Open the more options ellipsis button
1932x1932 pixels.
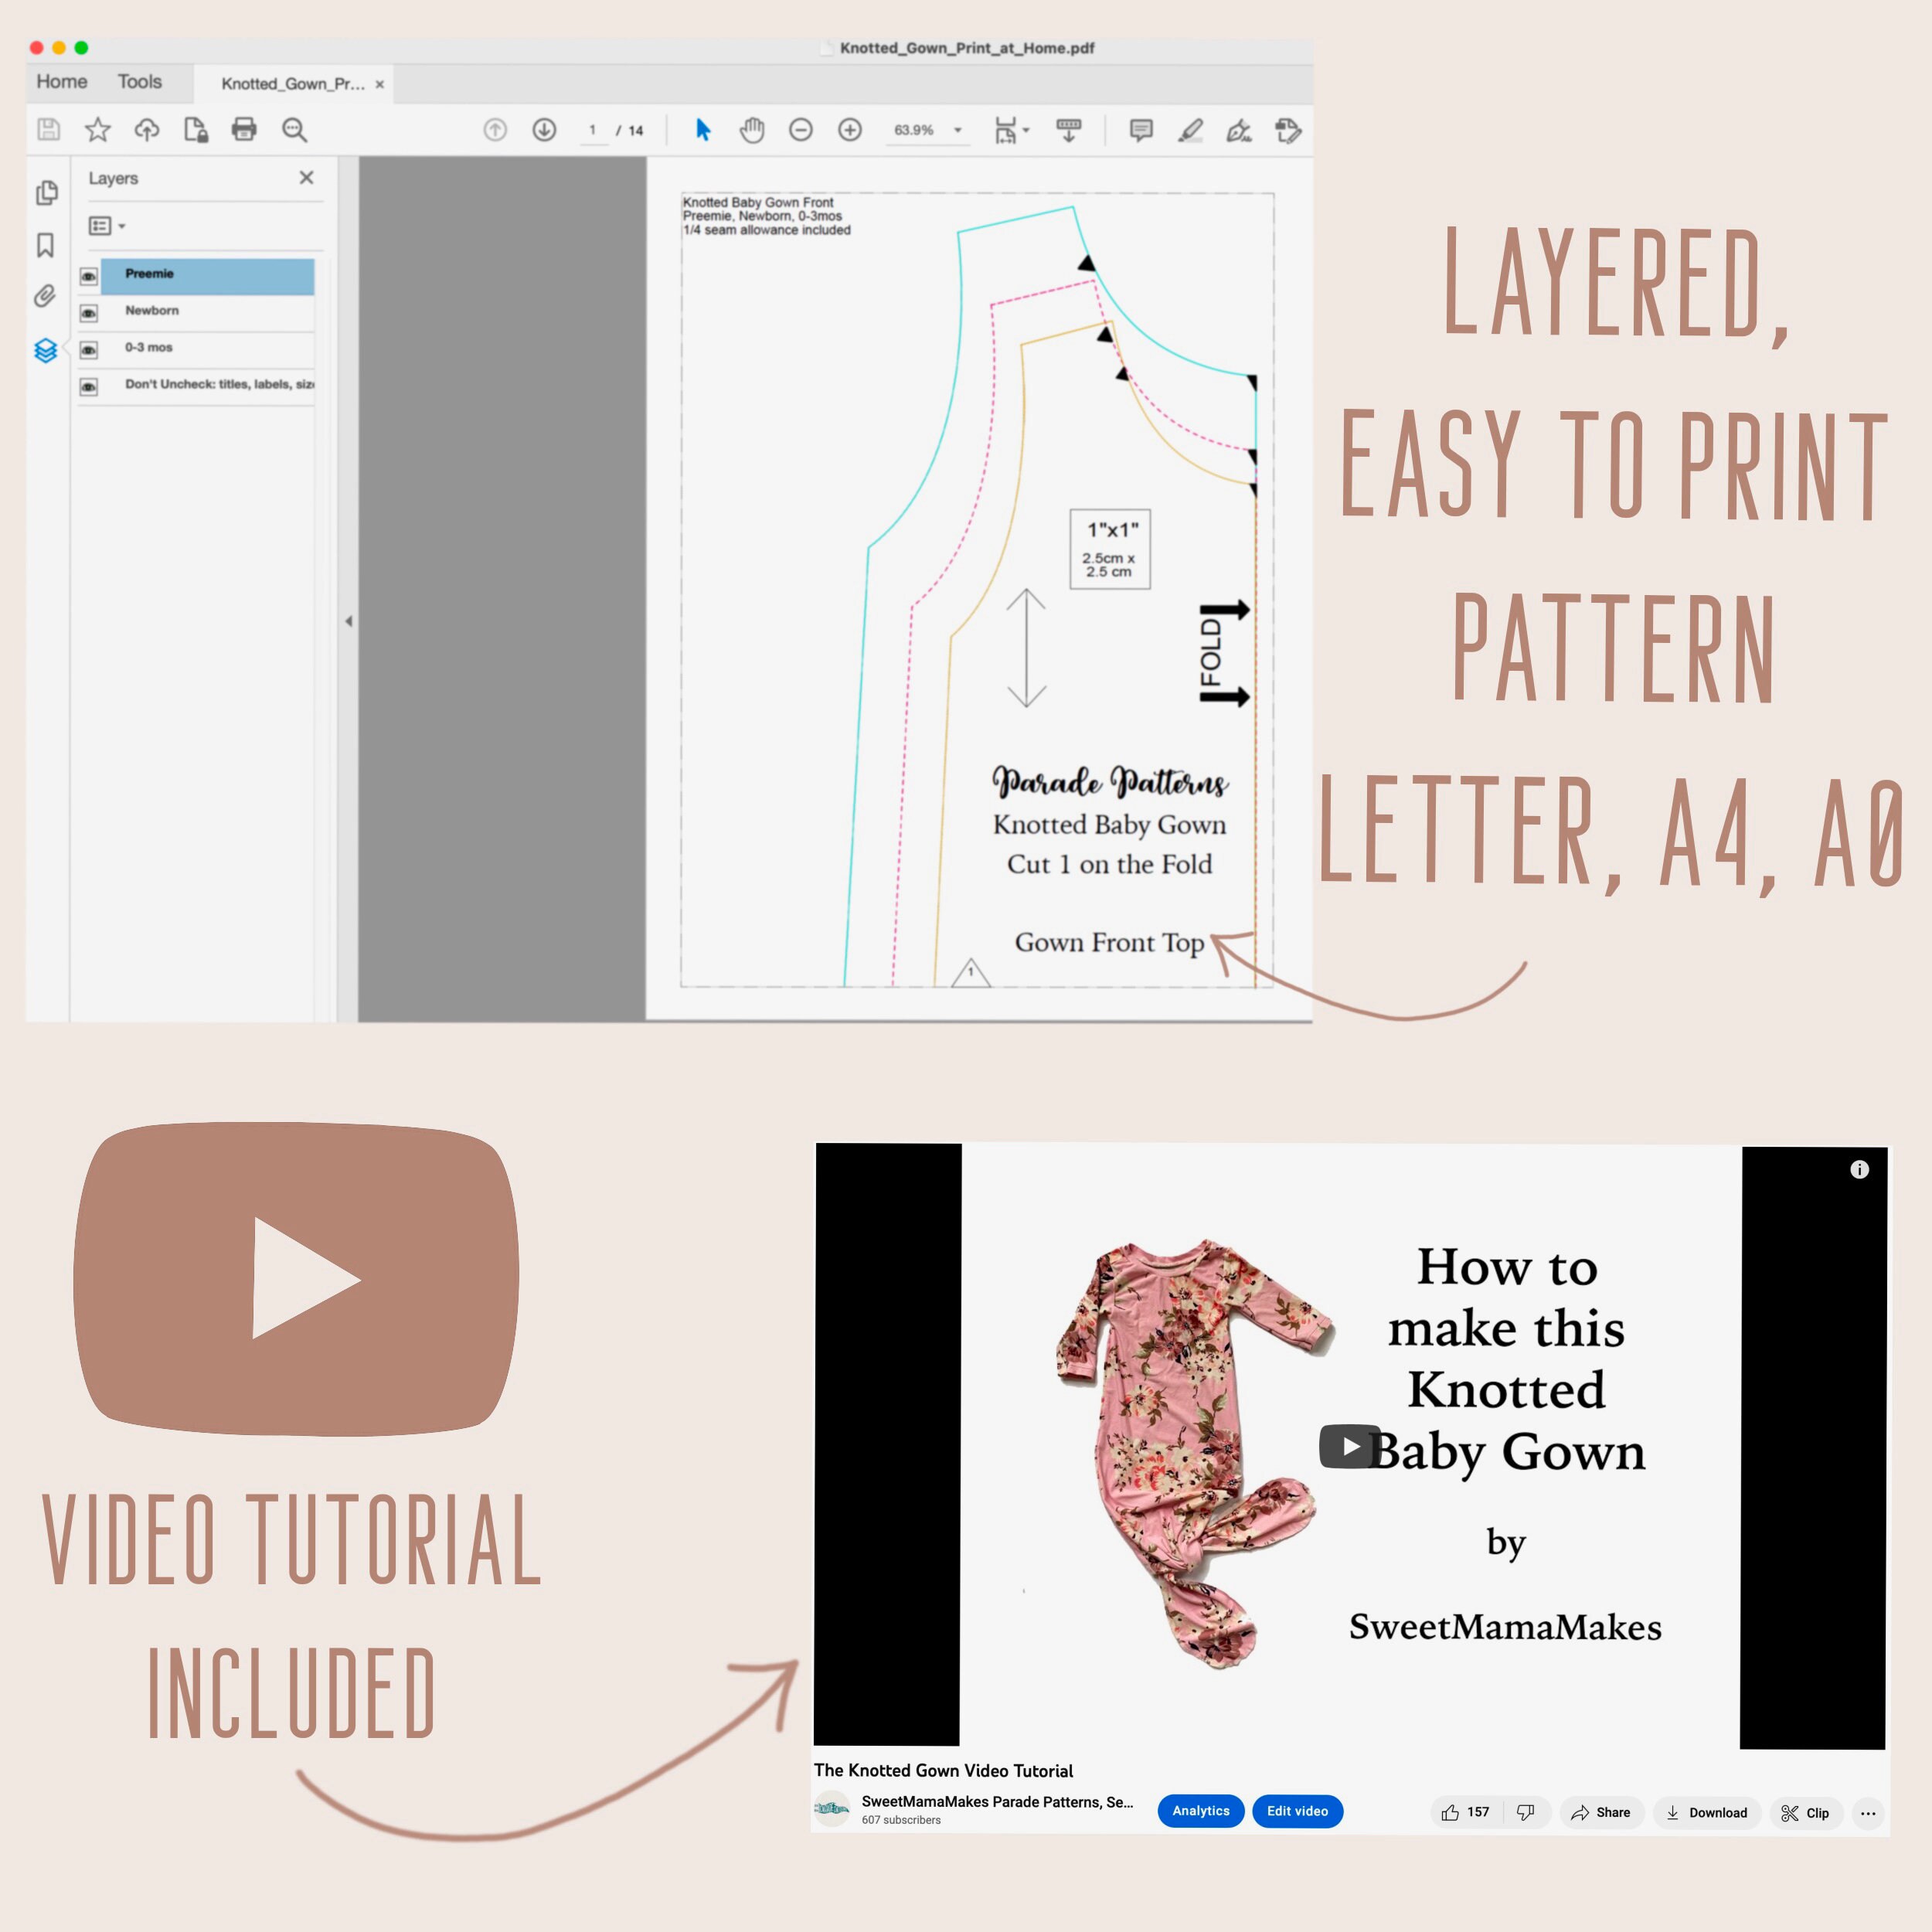(x=1868, y=1813)
